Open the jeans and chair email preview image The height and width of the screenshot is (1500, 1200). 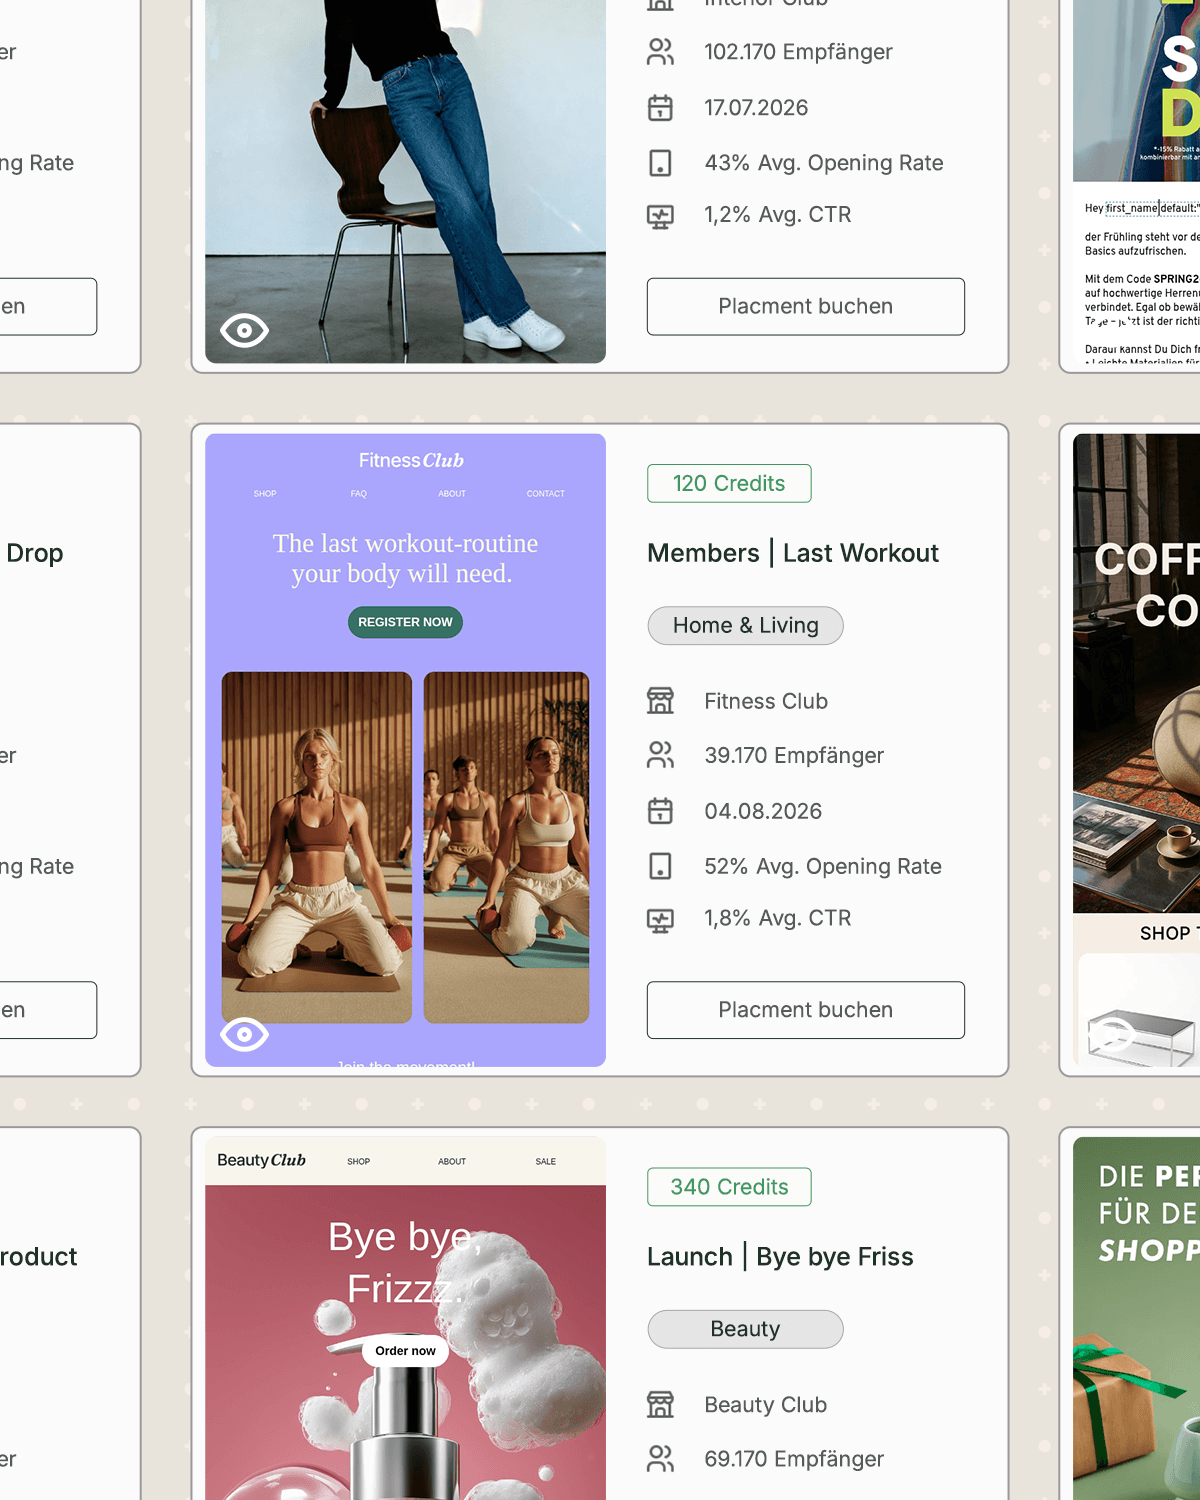[405, 181]
